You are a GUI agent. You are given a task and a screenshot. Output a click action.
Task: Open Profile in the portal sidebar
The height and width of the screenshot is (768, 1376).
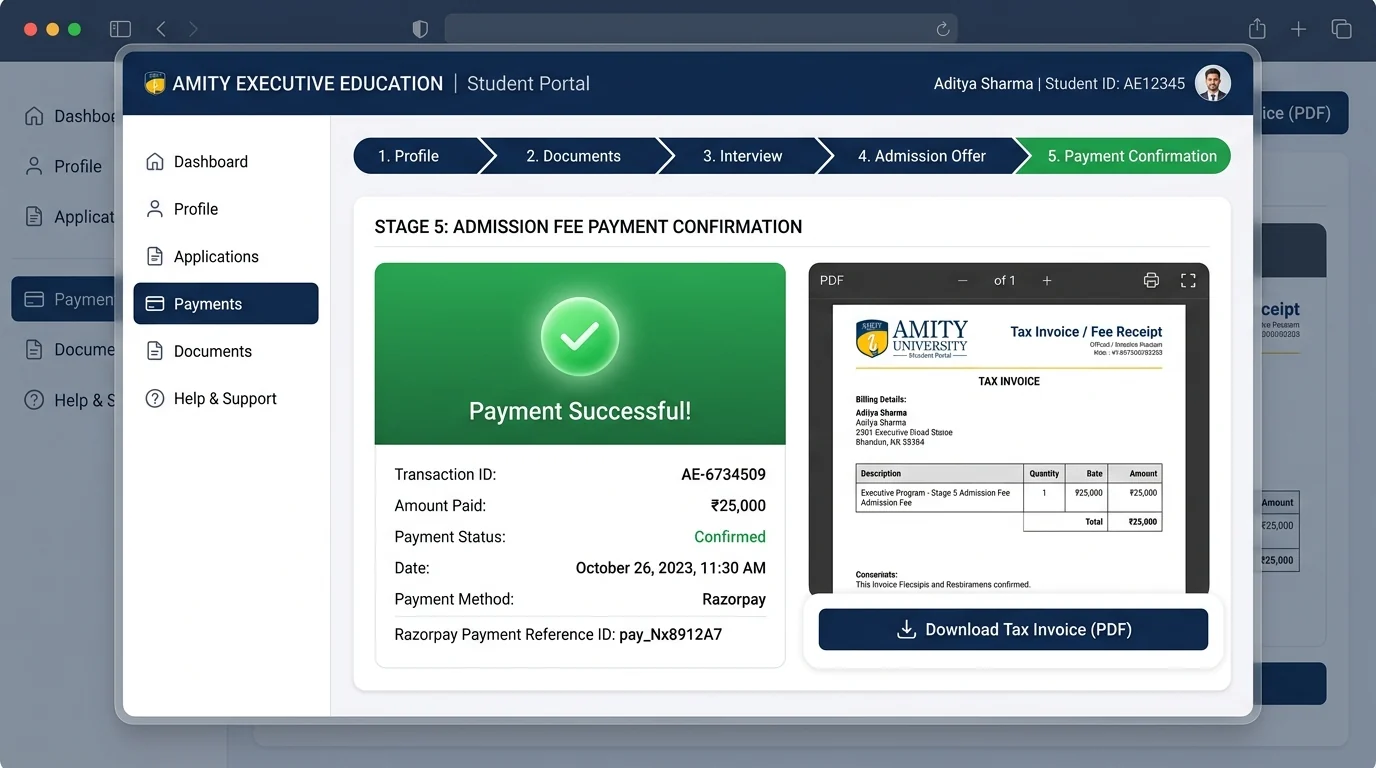tap(225, 209)
